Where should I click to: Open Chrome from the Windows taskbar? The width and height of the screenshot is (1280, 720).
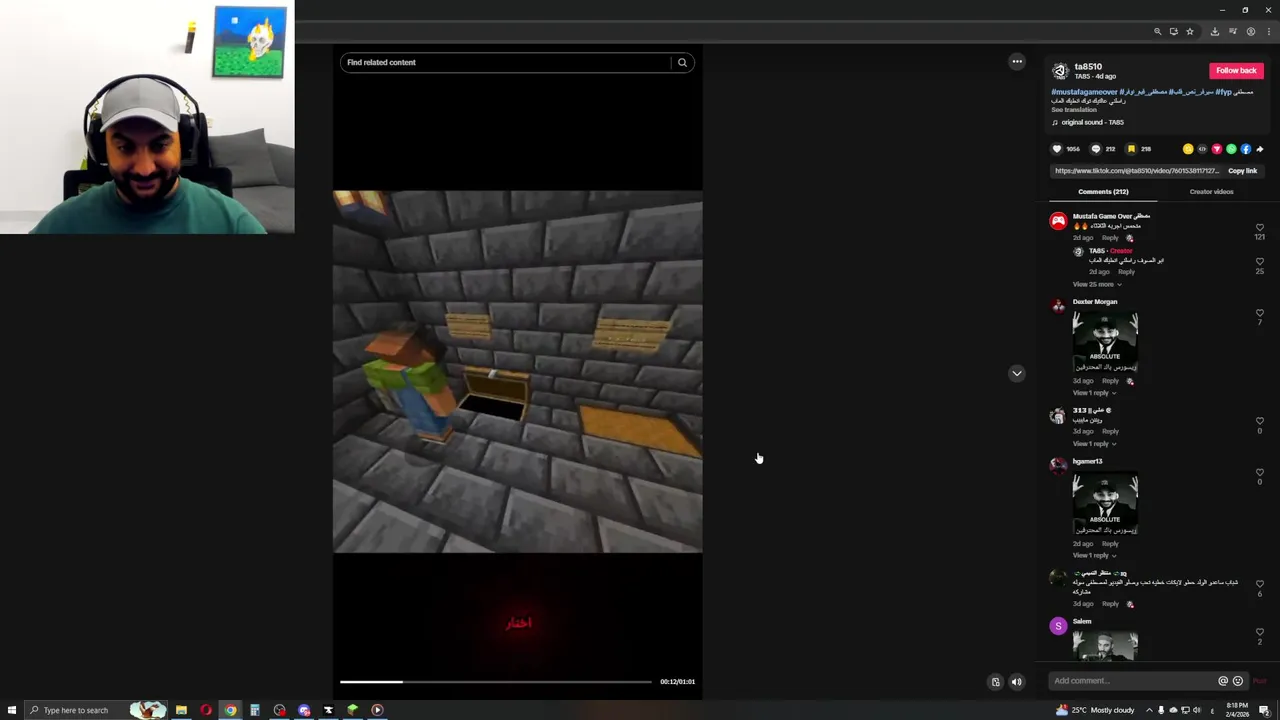click(x=230, y=710)
